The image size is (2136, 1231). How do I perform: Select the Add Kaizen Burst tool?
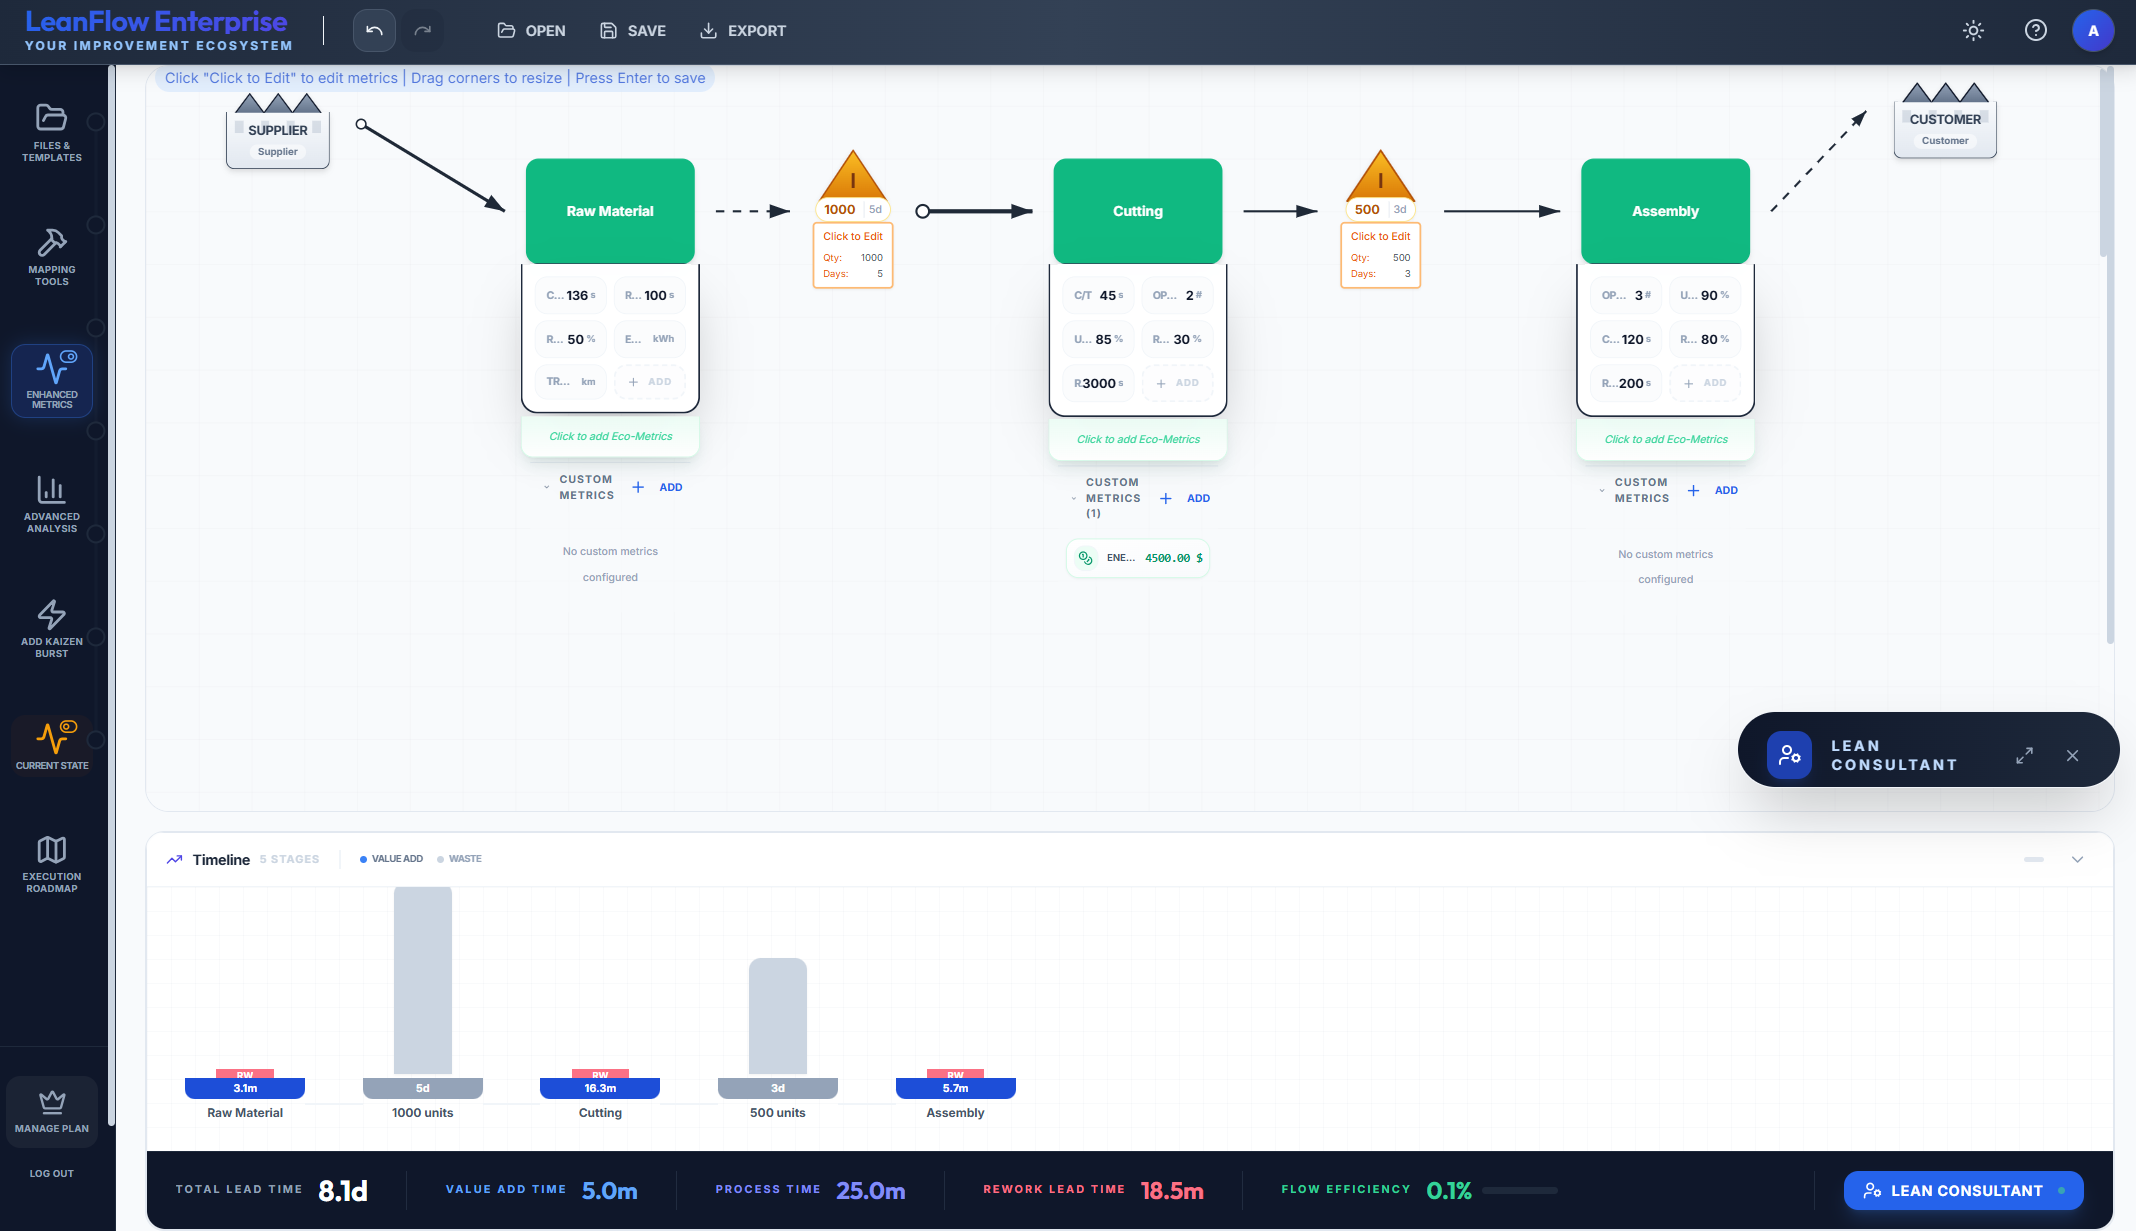[51, 627]
